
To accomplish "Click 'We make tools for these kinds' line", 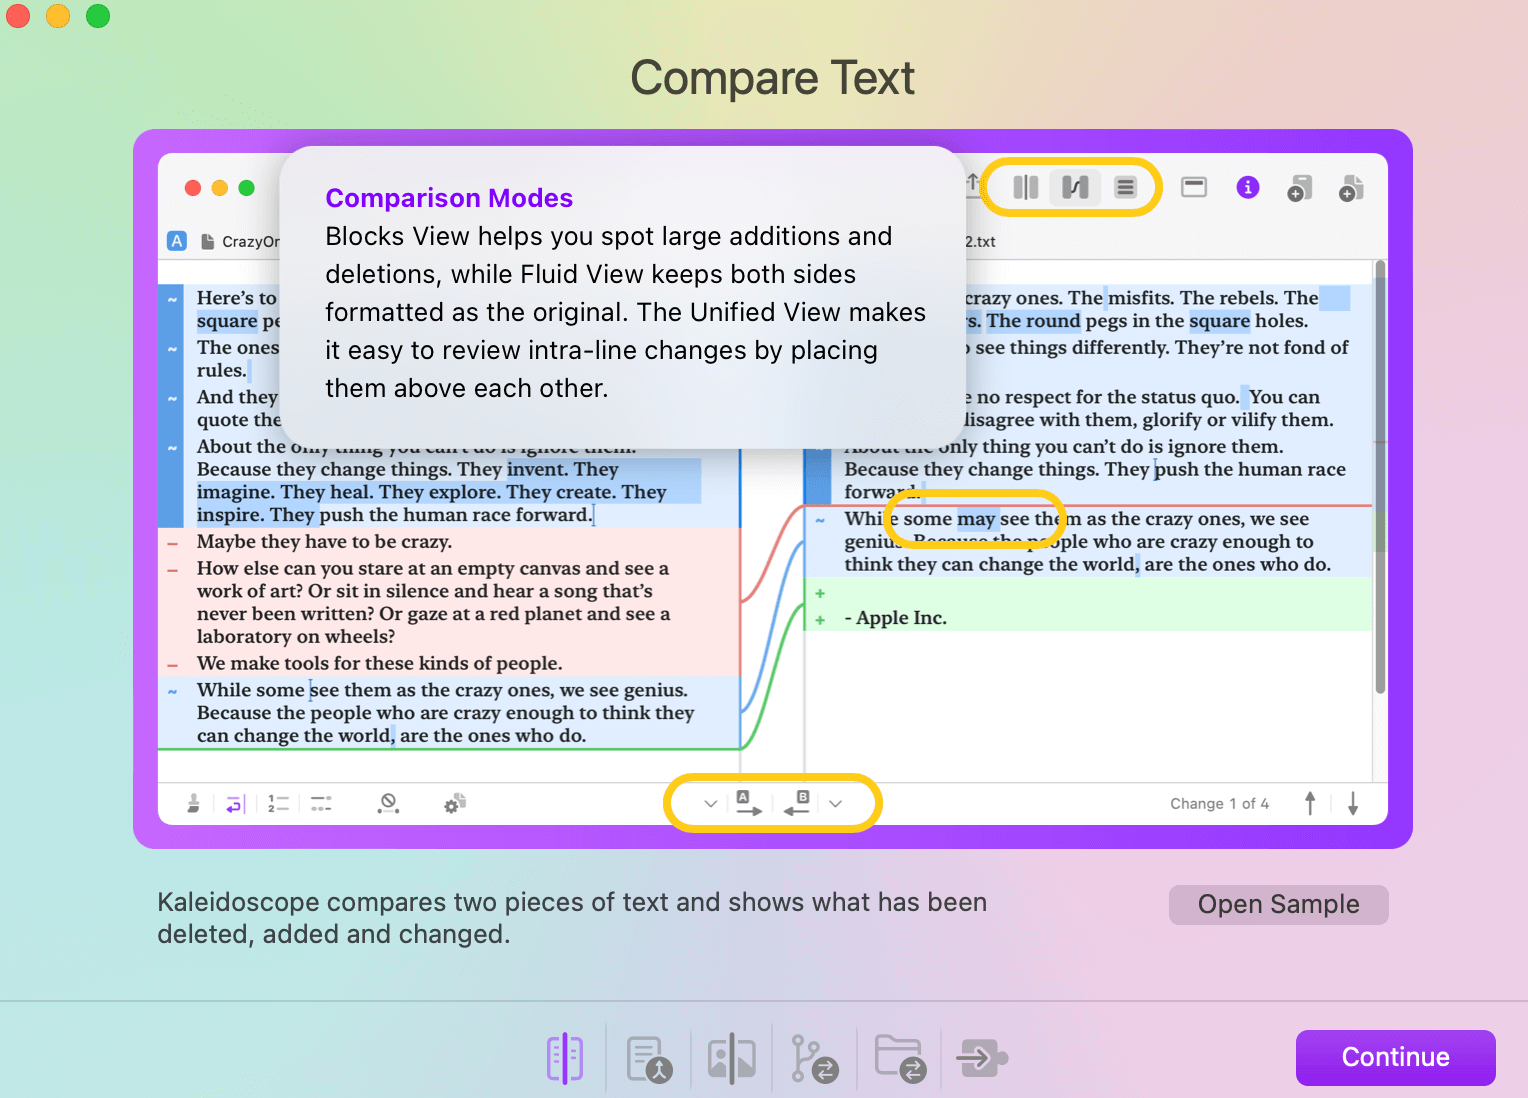I will point(379,664).
